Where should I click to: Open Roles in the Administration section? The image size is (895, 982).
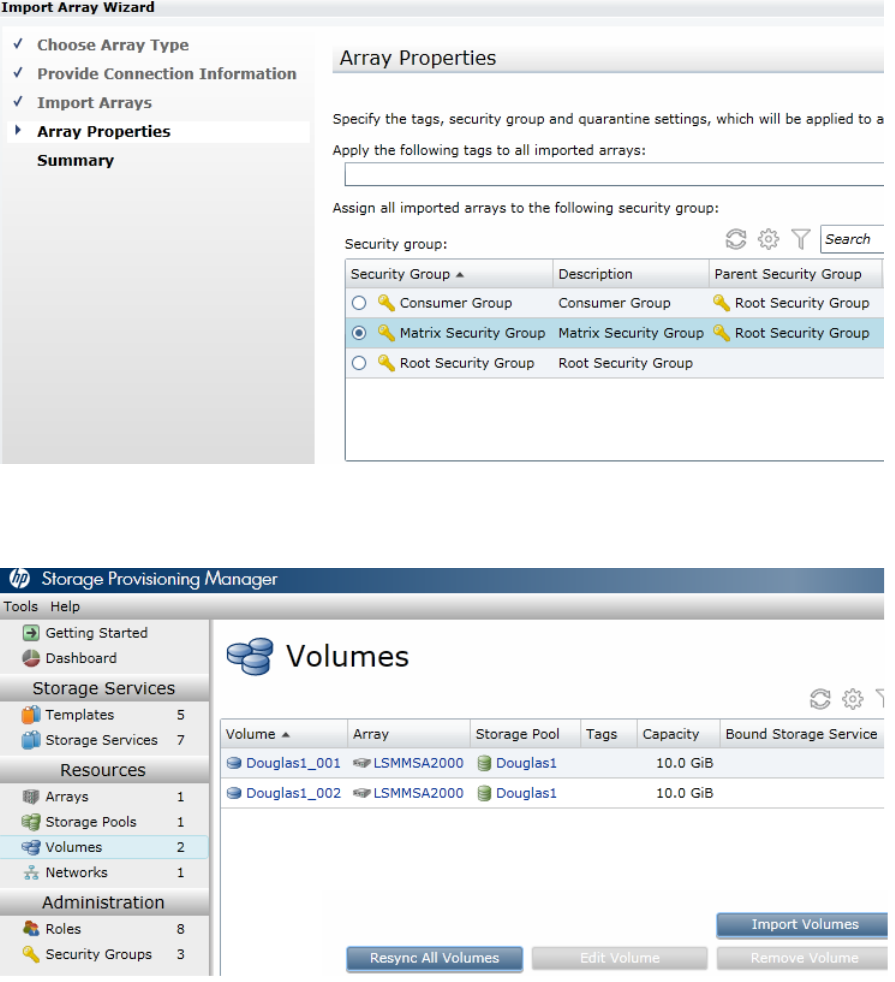63,929
